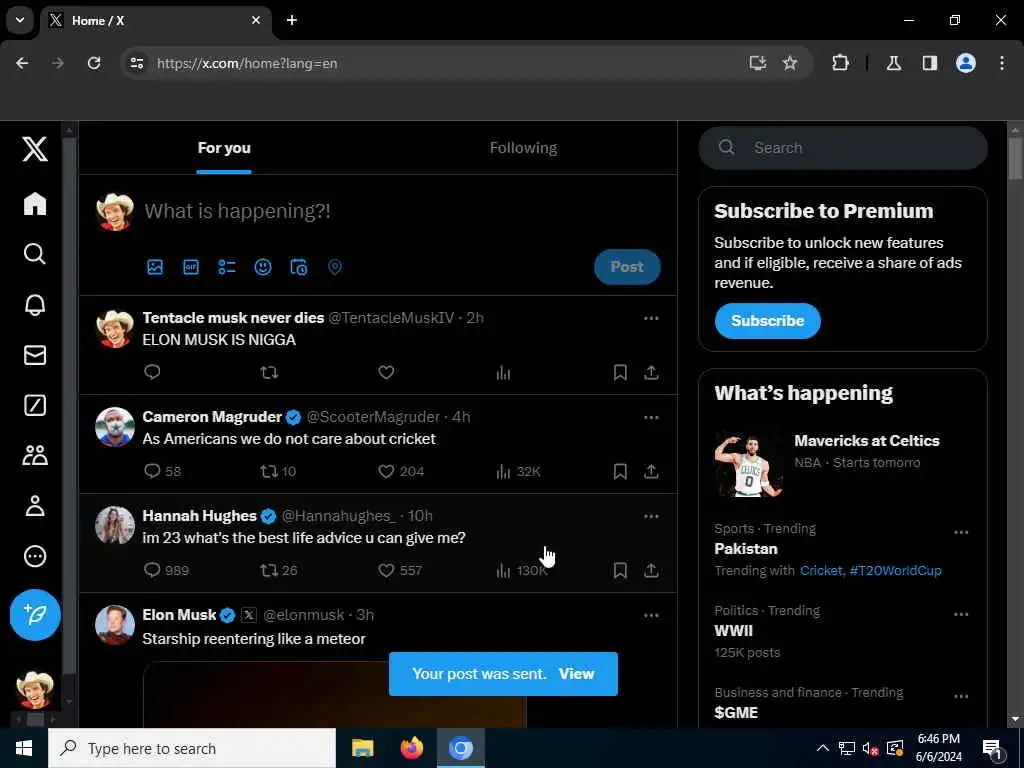This screenshot has height=768, width=1024.
Task: Open emoji picker in composer
Action: tap(263, 267)
